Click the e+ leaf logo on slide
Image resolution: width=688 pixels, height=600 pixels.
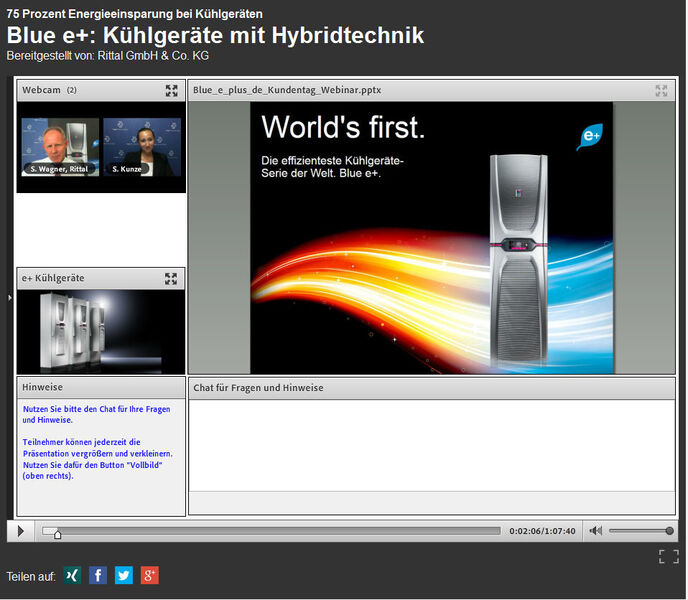click(x=590, y=137)
